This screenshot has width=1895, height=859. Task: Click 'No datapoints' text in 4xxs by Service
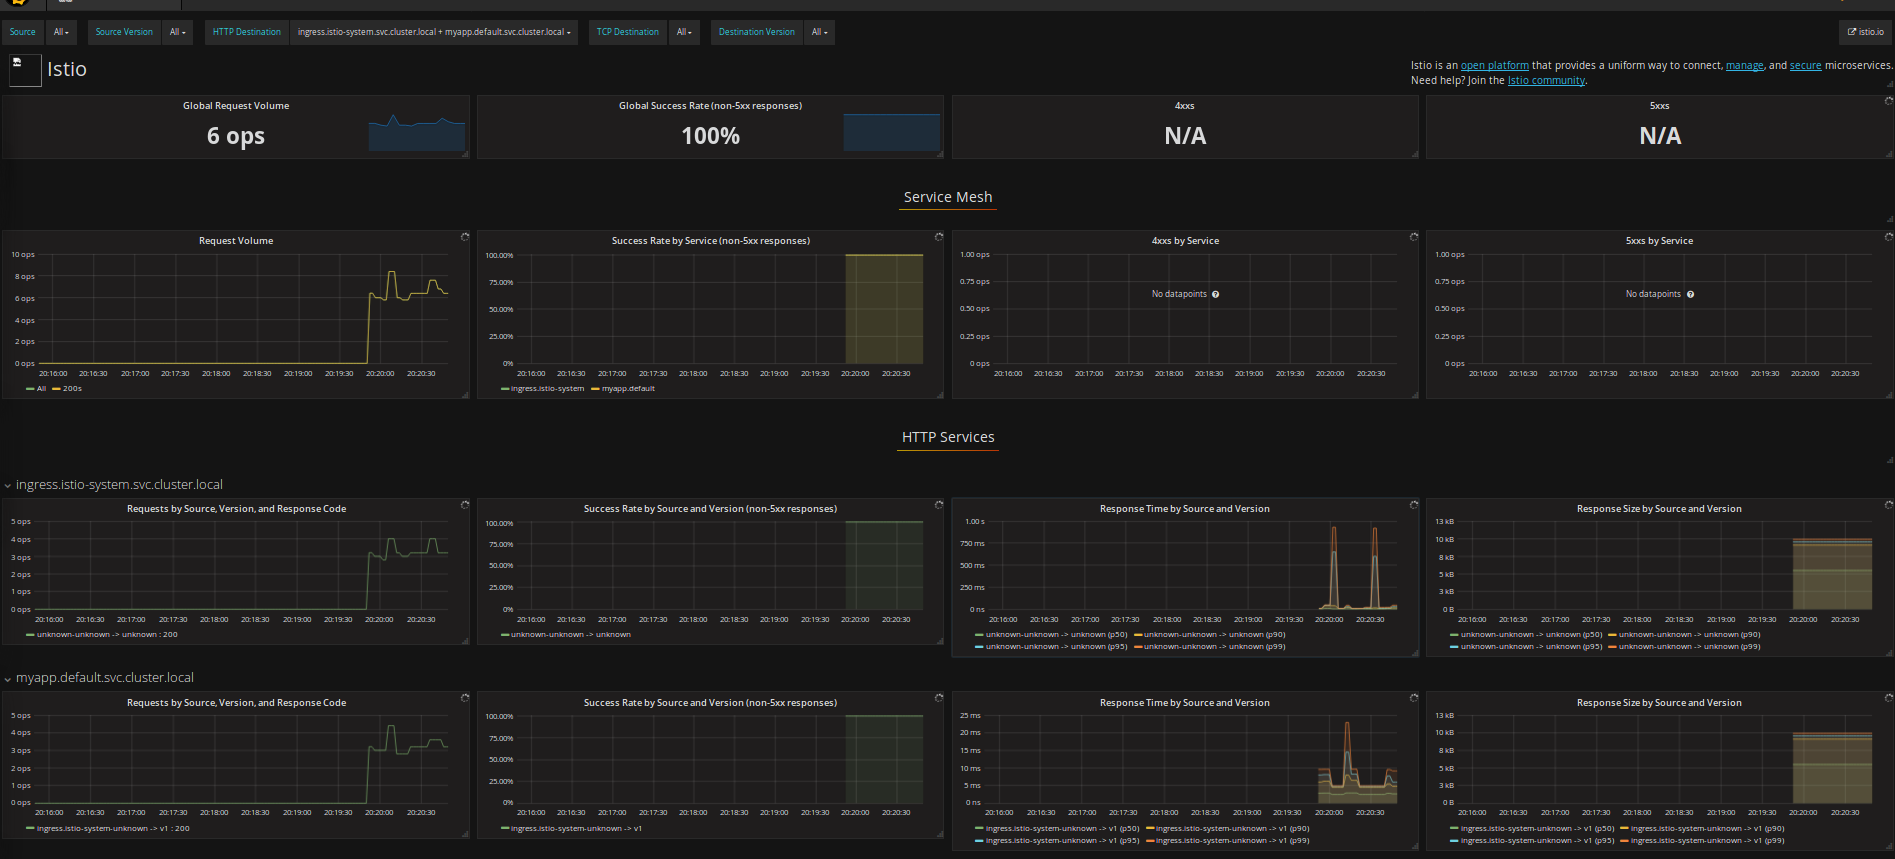(x=1179, y=294)
